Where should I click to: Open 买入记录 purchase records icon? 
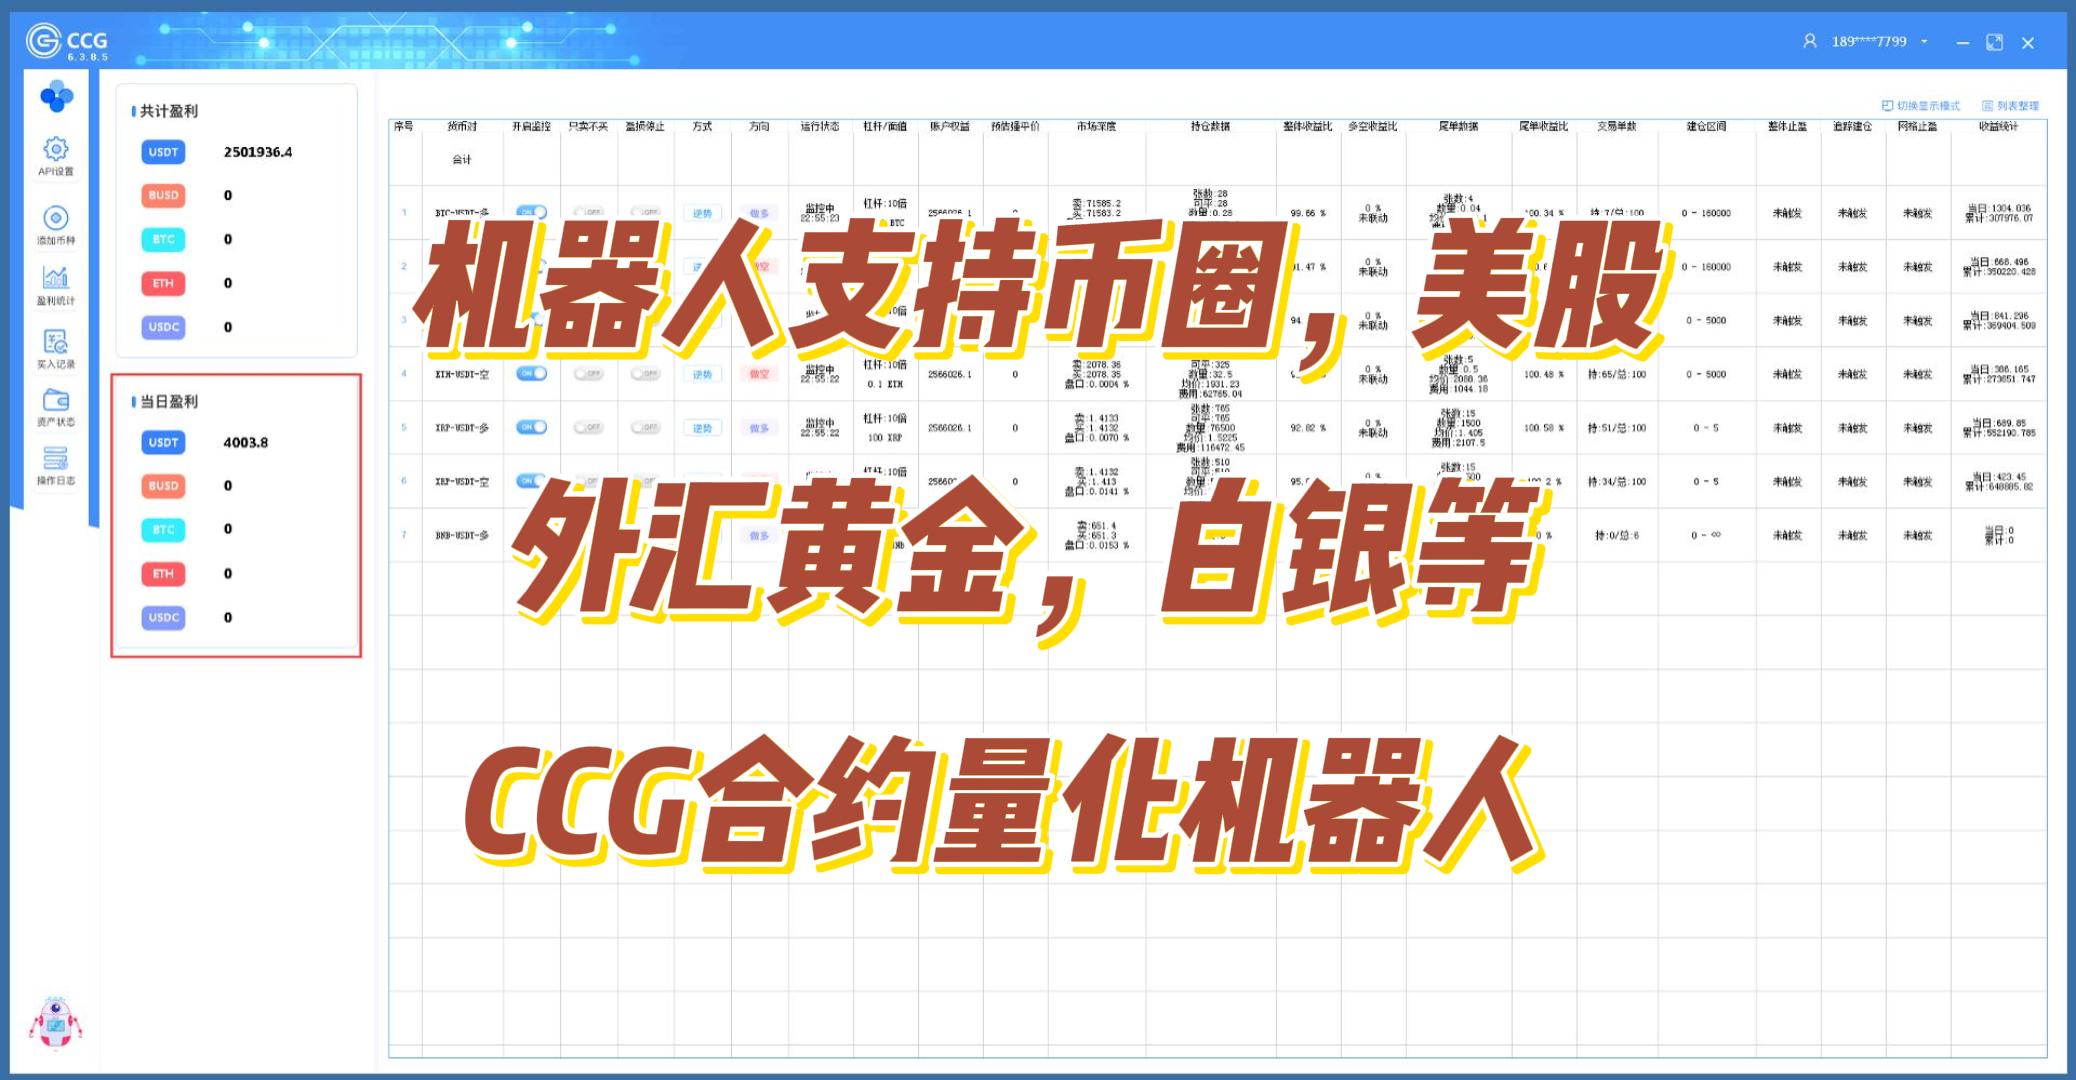click(x=56, y=342)
